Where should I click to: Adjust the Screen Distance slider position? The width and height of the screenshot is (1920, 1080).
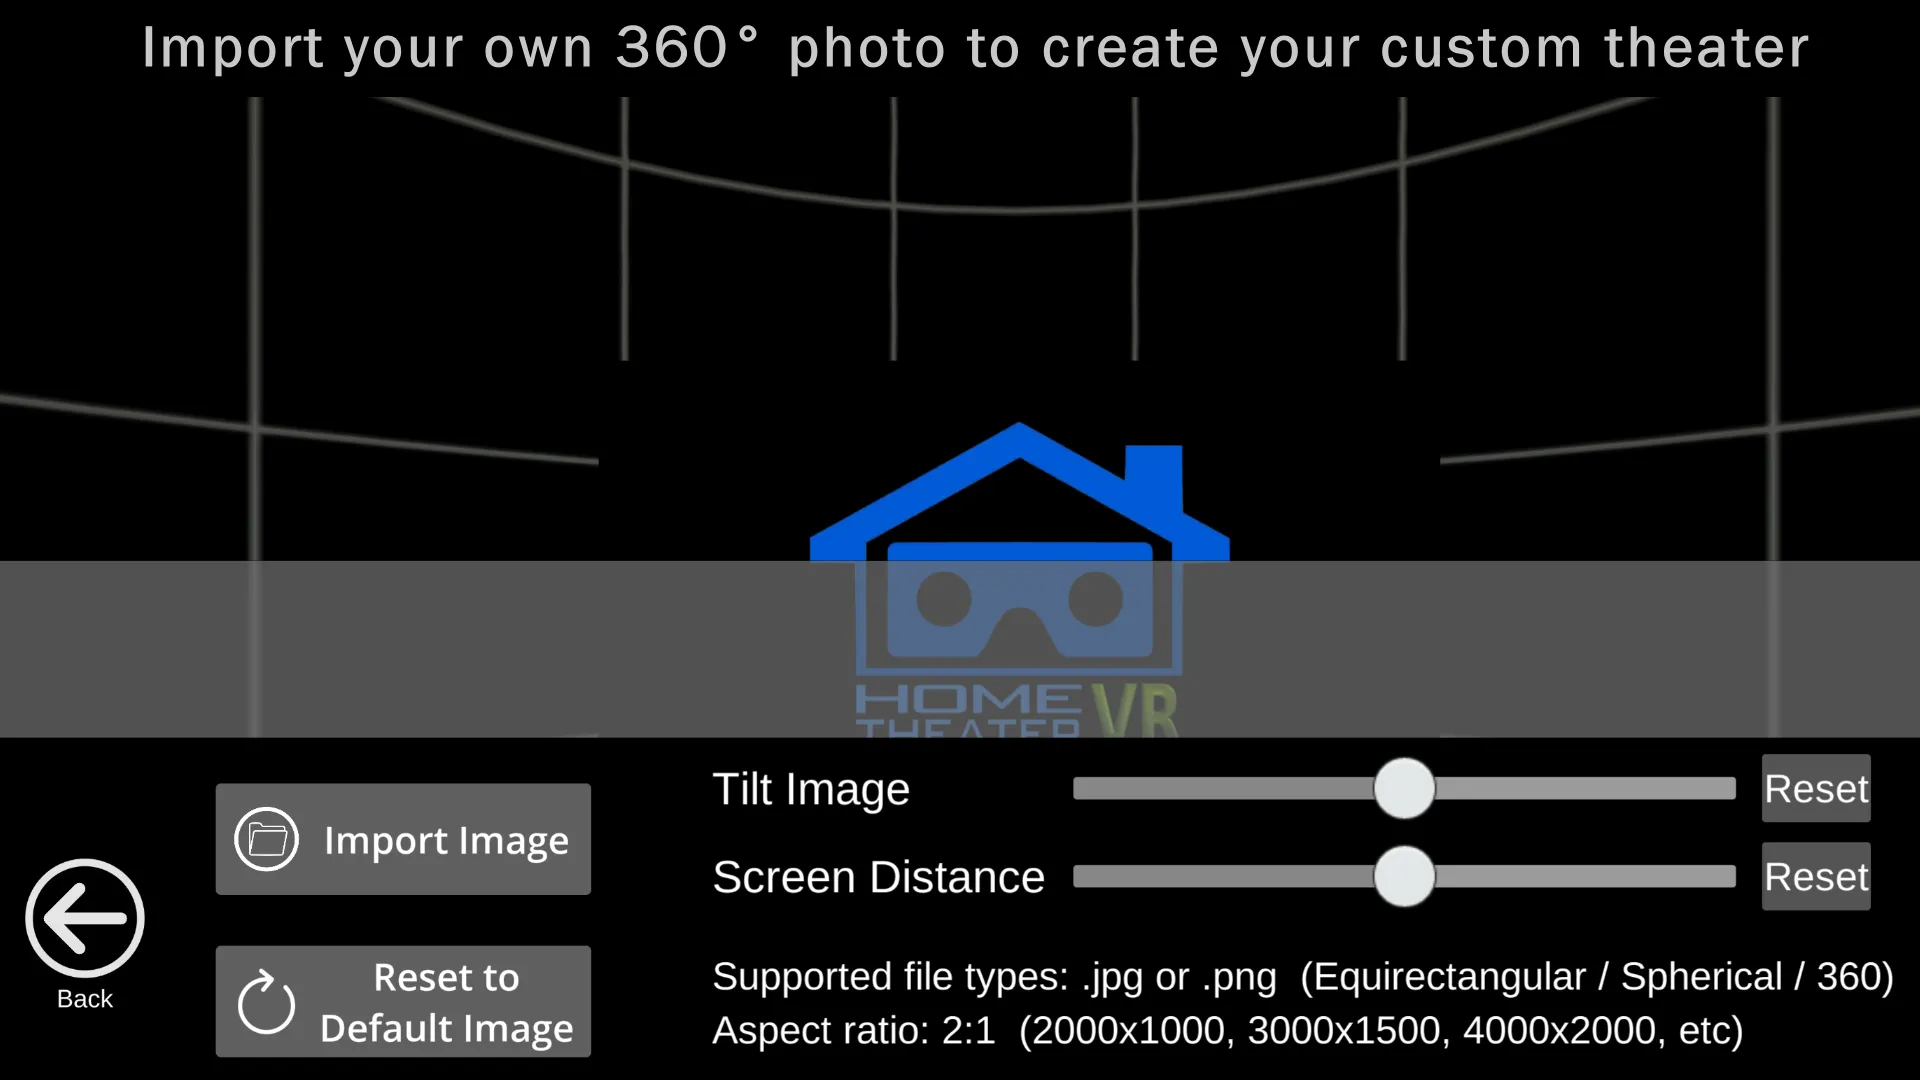pos(1403,876)
